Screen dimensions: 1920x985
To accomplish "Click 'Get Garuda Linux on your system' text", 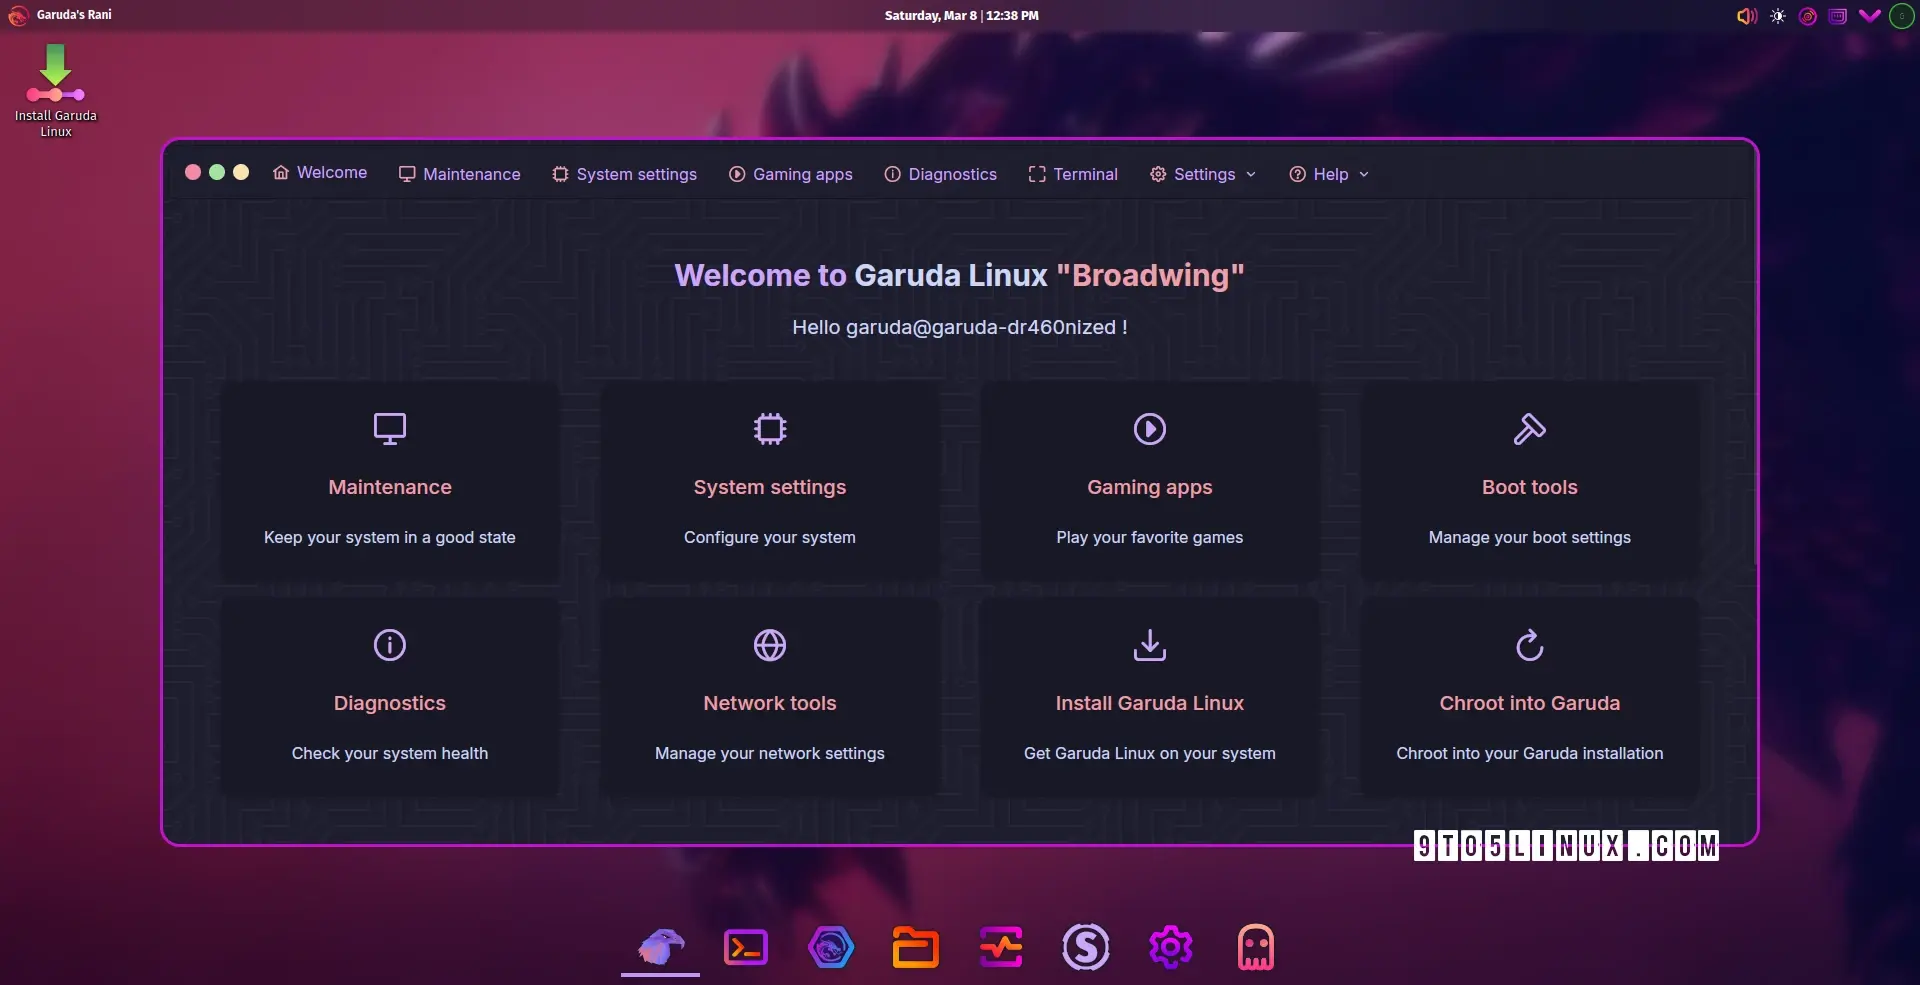I will click(1150, 753).
